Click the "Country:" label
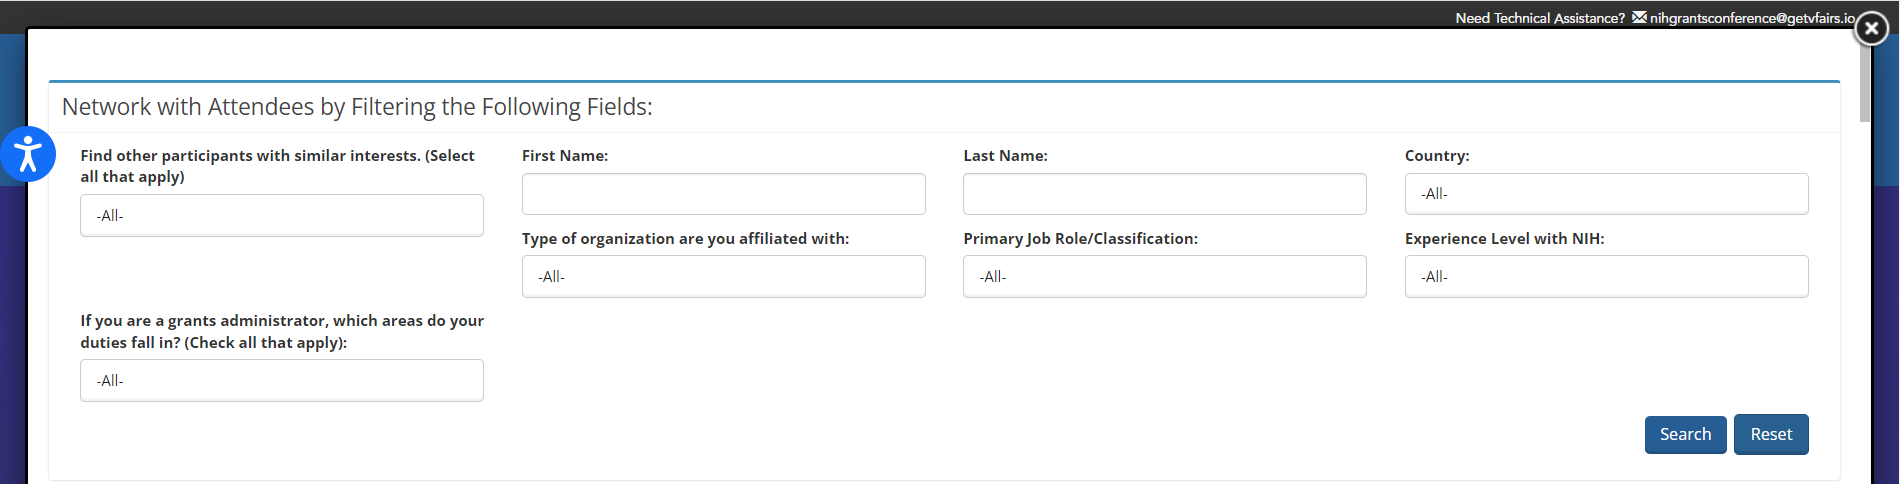The image size is (1900, 484). click(1436, 156)
